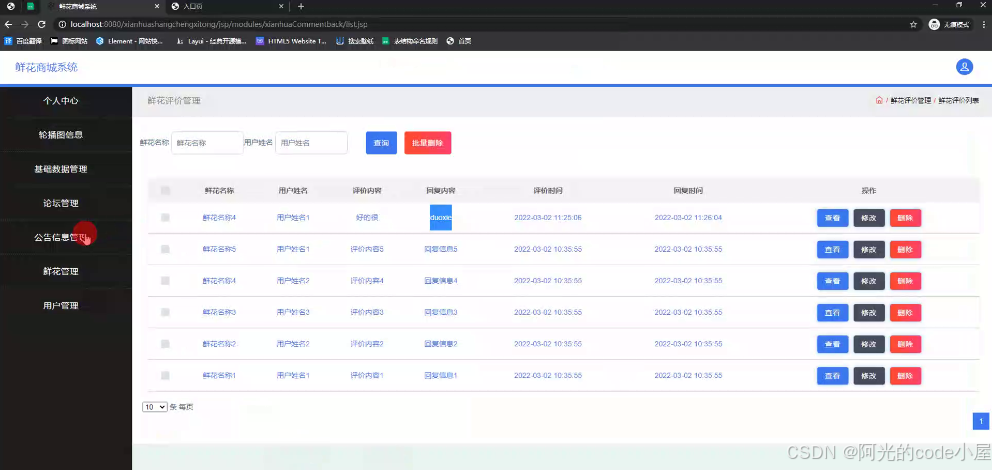
Task: Click the browser back arrow
Action: 8,24
